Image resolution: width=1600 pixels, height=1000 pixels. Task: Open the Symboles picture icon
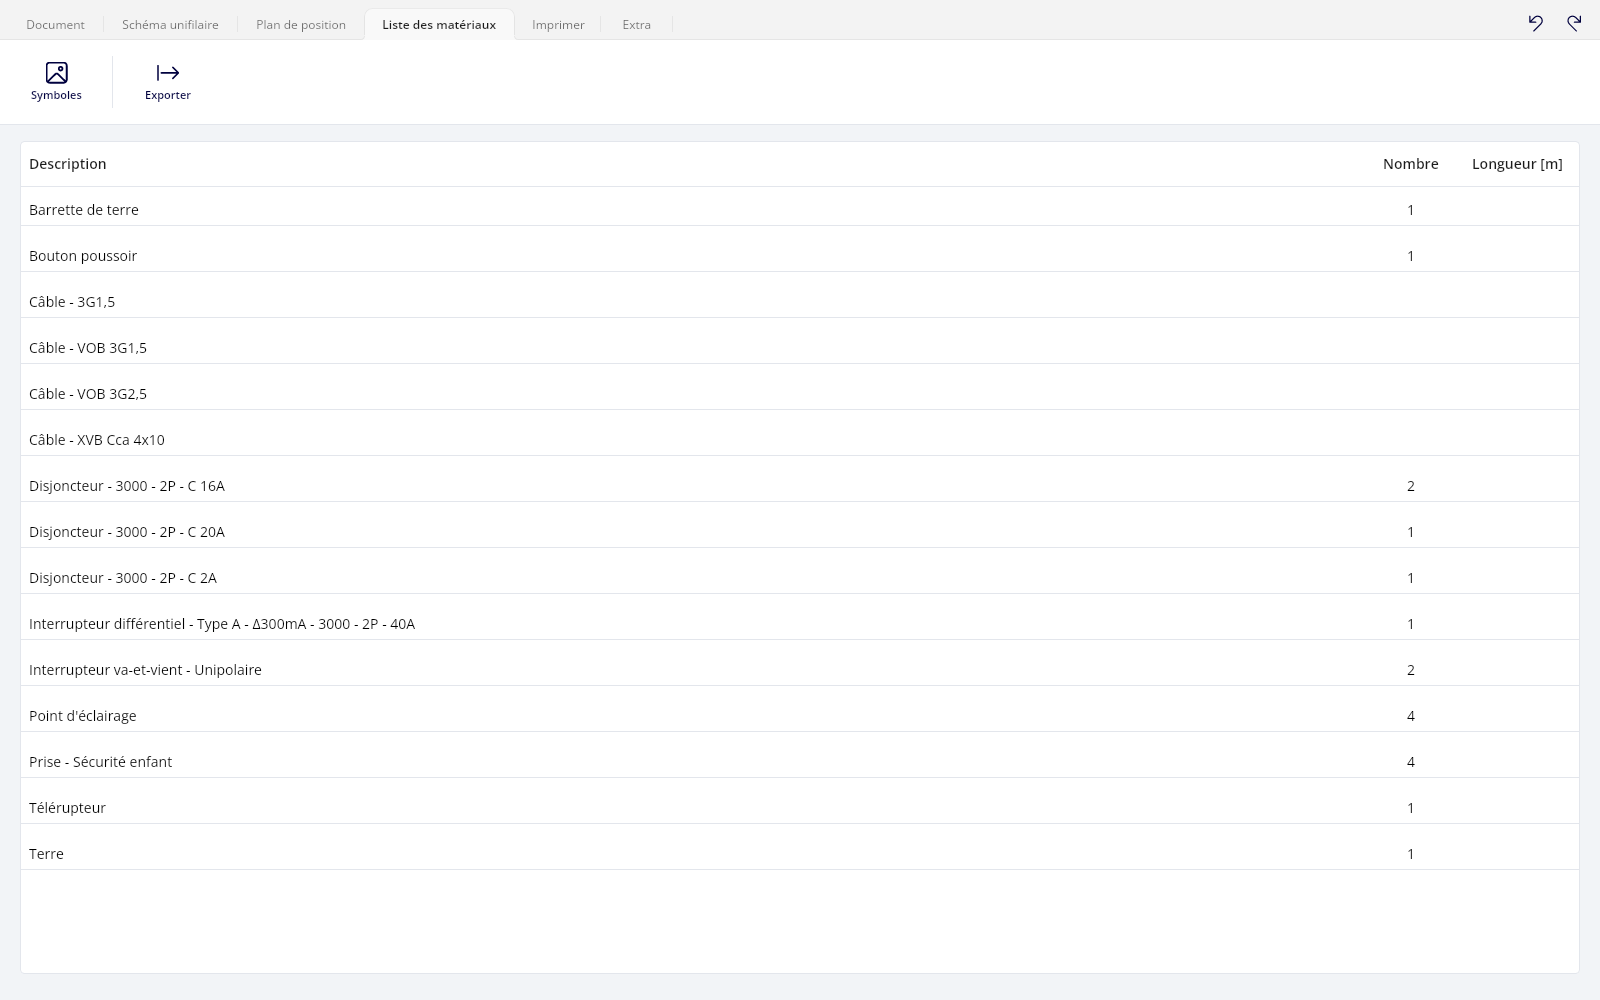click(x=57, y=73)
